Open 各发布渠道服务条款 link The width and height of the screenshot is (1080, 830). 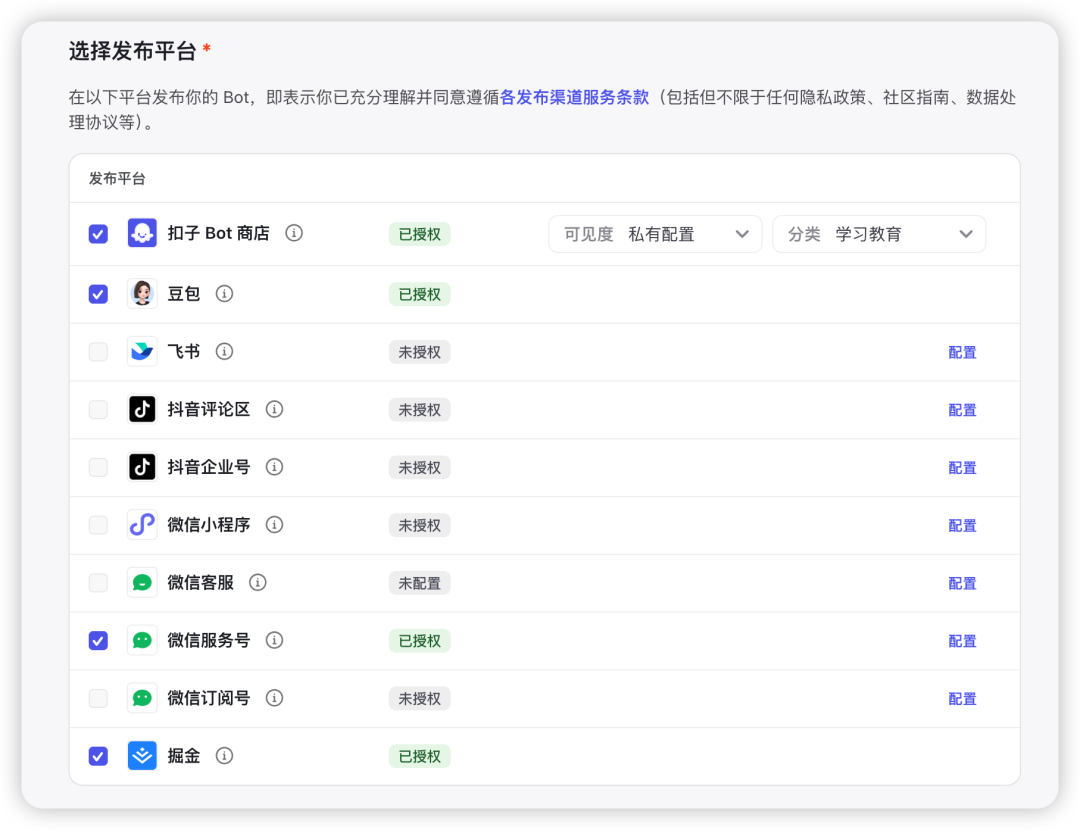pos(574,98)
